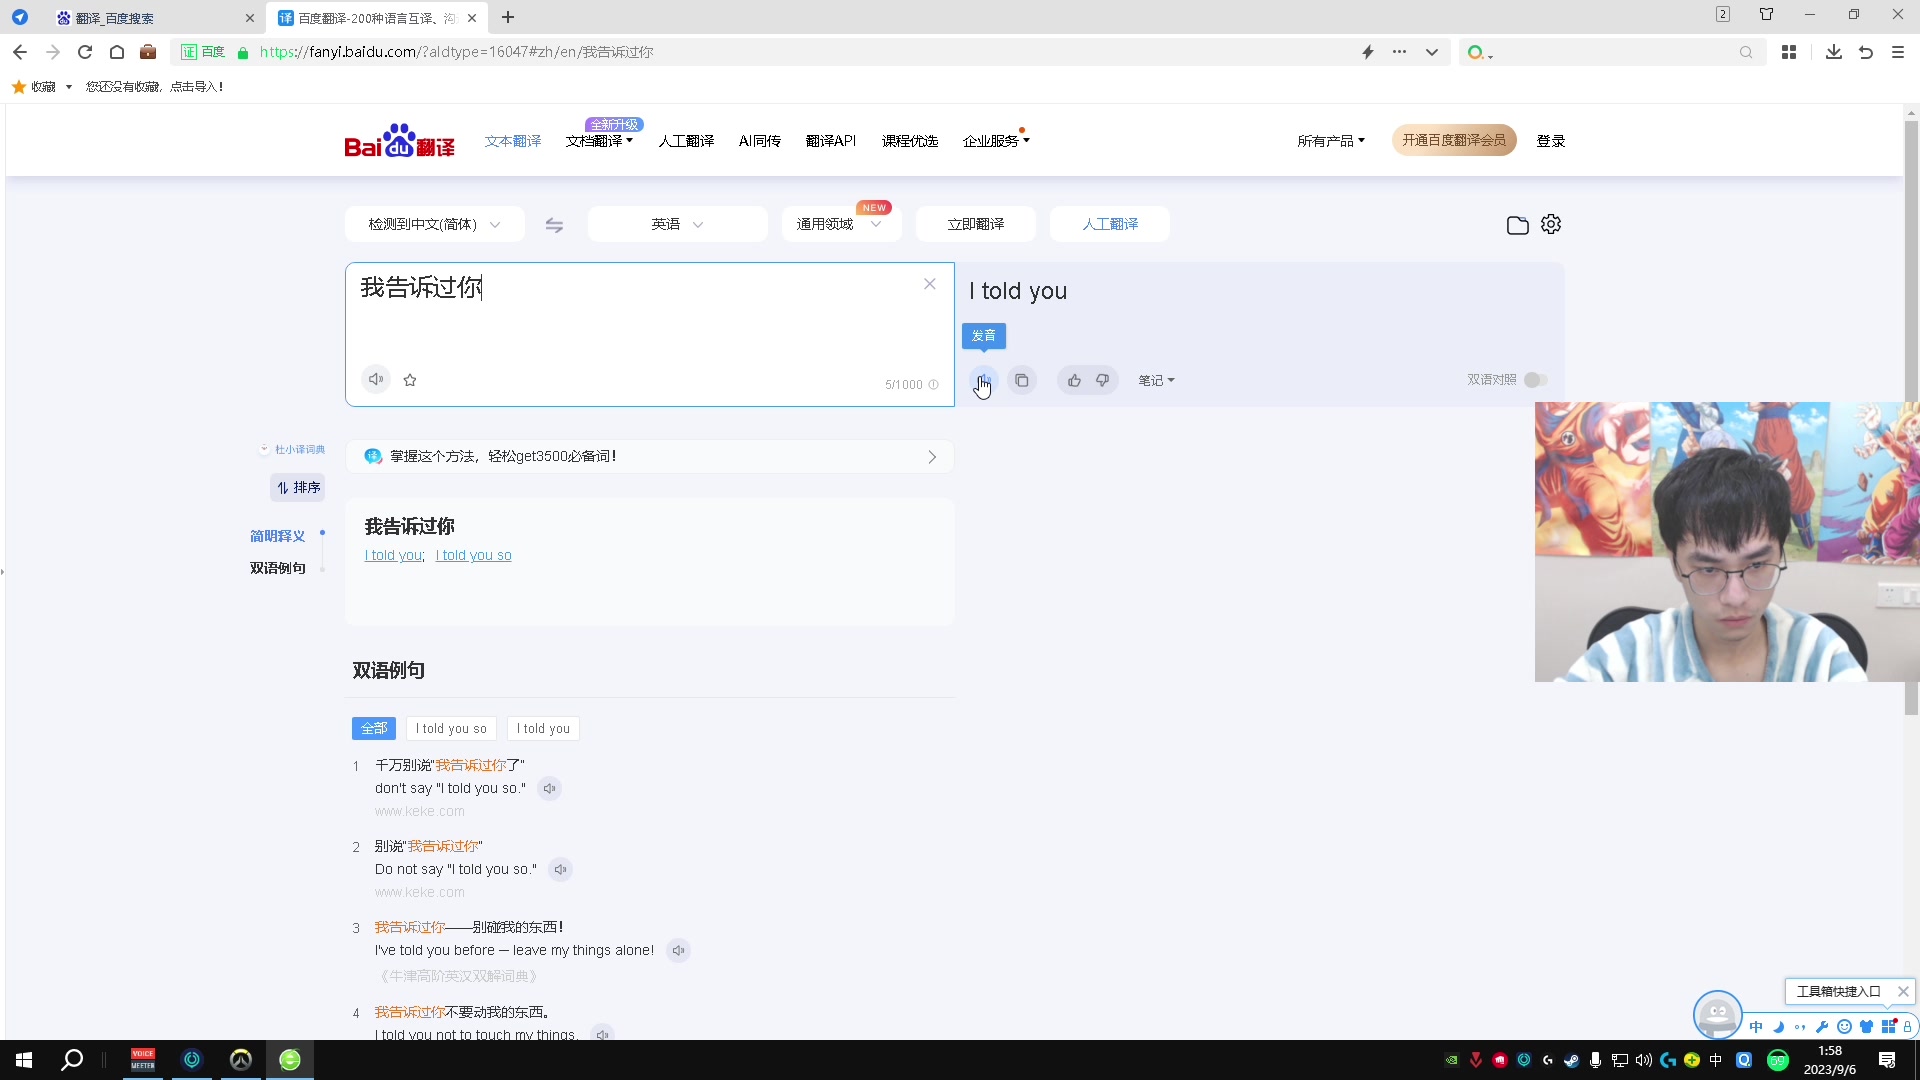Open translation settings gear
1920x1080 pixels.
point(1551,224)
